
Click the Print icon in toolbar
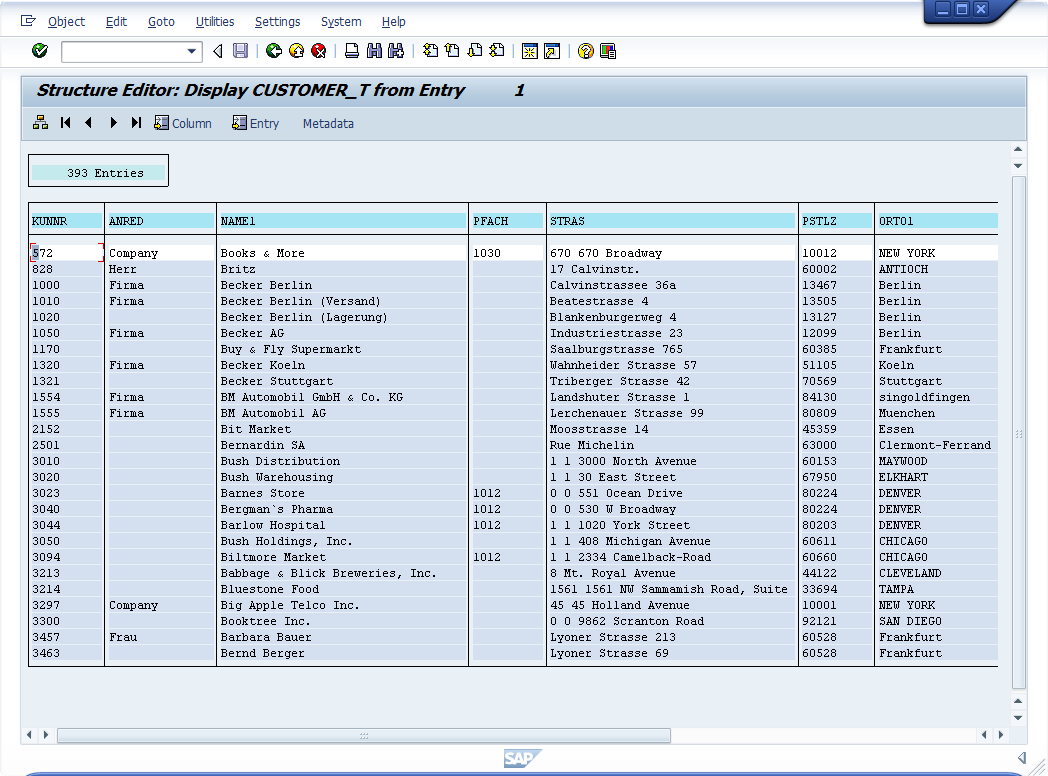tap(352, 51)
